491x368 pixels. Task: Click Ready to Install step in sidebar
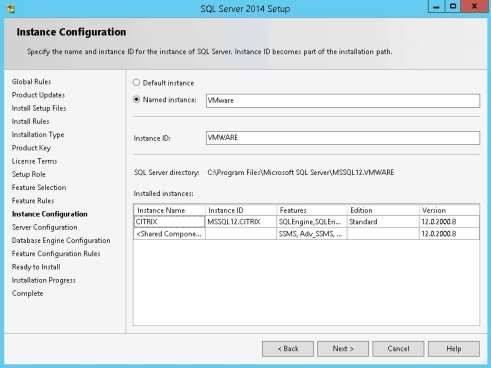(36, 267)
